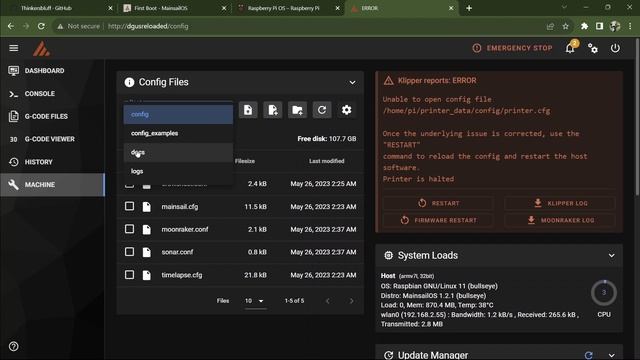Sort by Filesize column header
The width and height of the screenshot is (640, 360).
point(245,161)
